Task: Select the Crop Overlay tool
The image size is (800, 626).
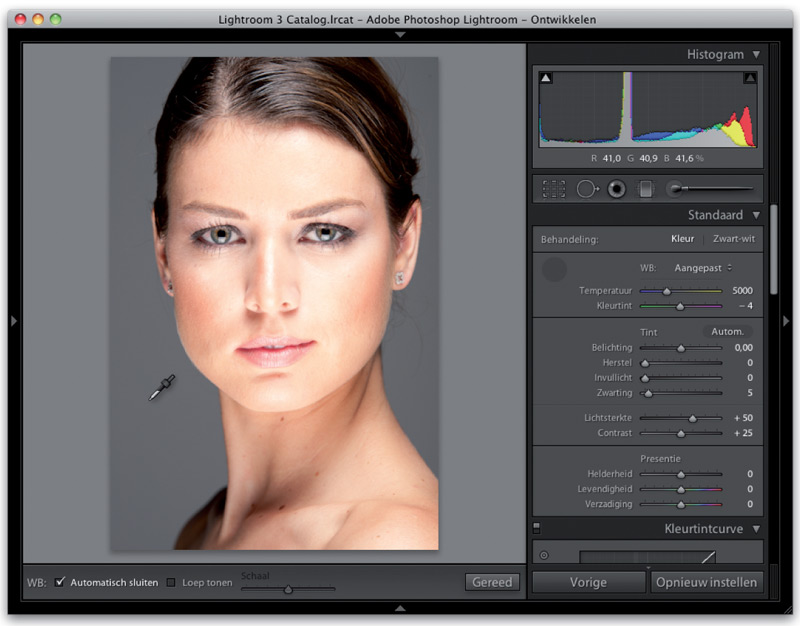Action: (554, 188)
